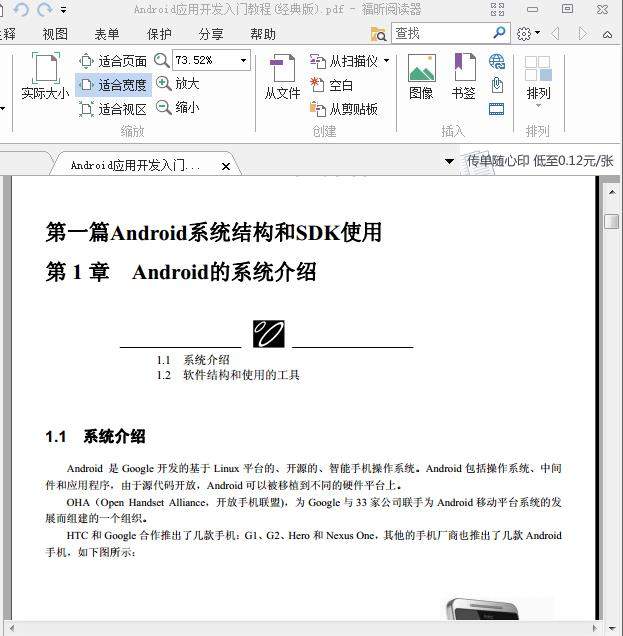Screen dimensions: 623x636
Task: Click the title 第一篇Android系统结构和SDK使用
Action: point(214,232)
